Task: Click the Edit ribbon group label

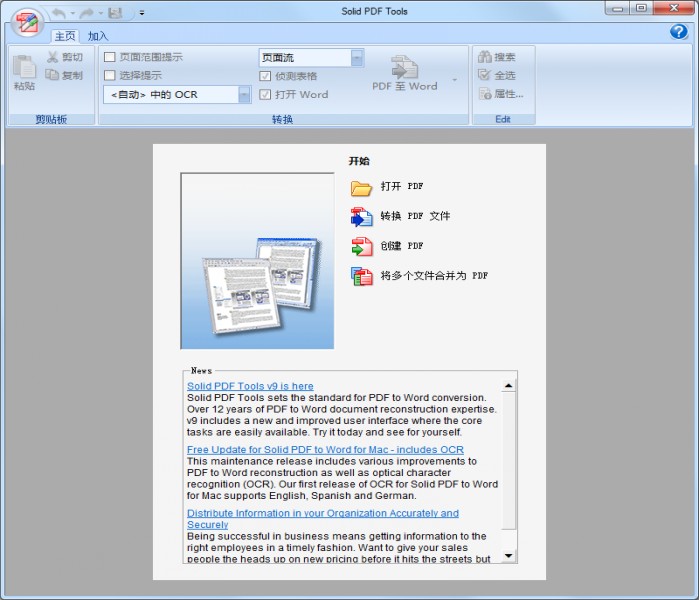Action: [503, 119]
